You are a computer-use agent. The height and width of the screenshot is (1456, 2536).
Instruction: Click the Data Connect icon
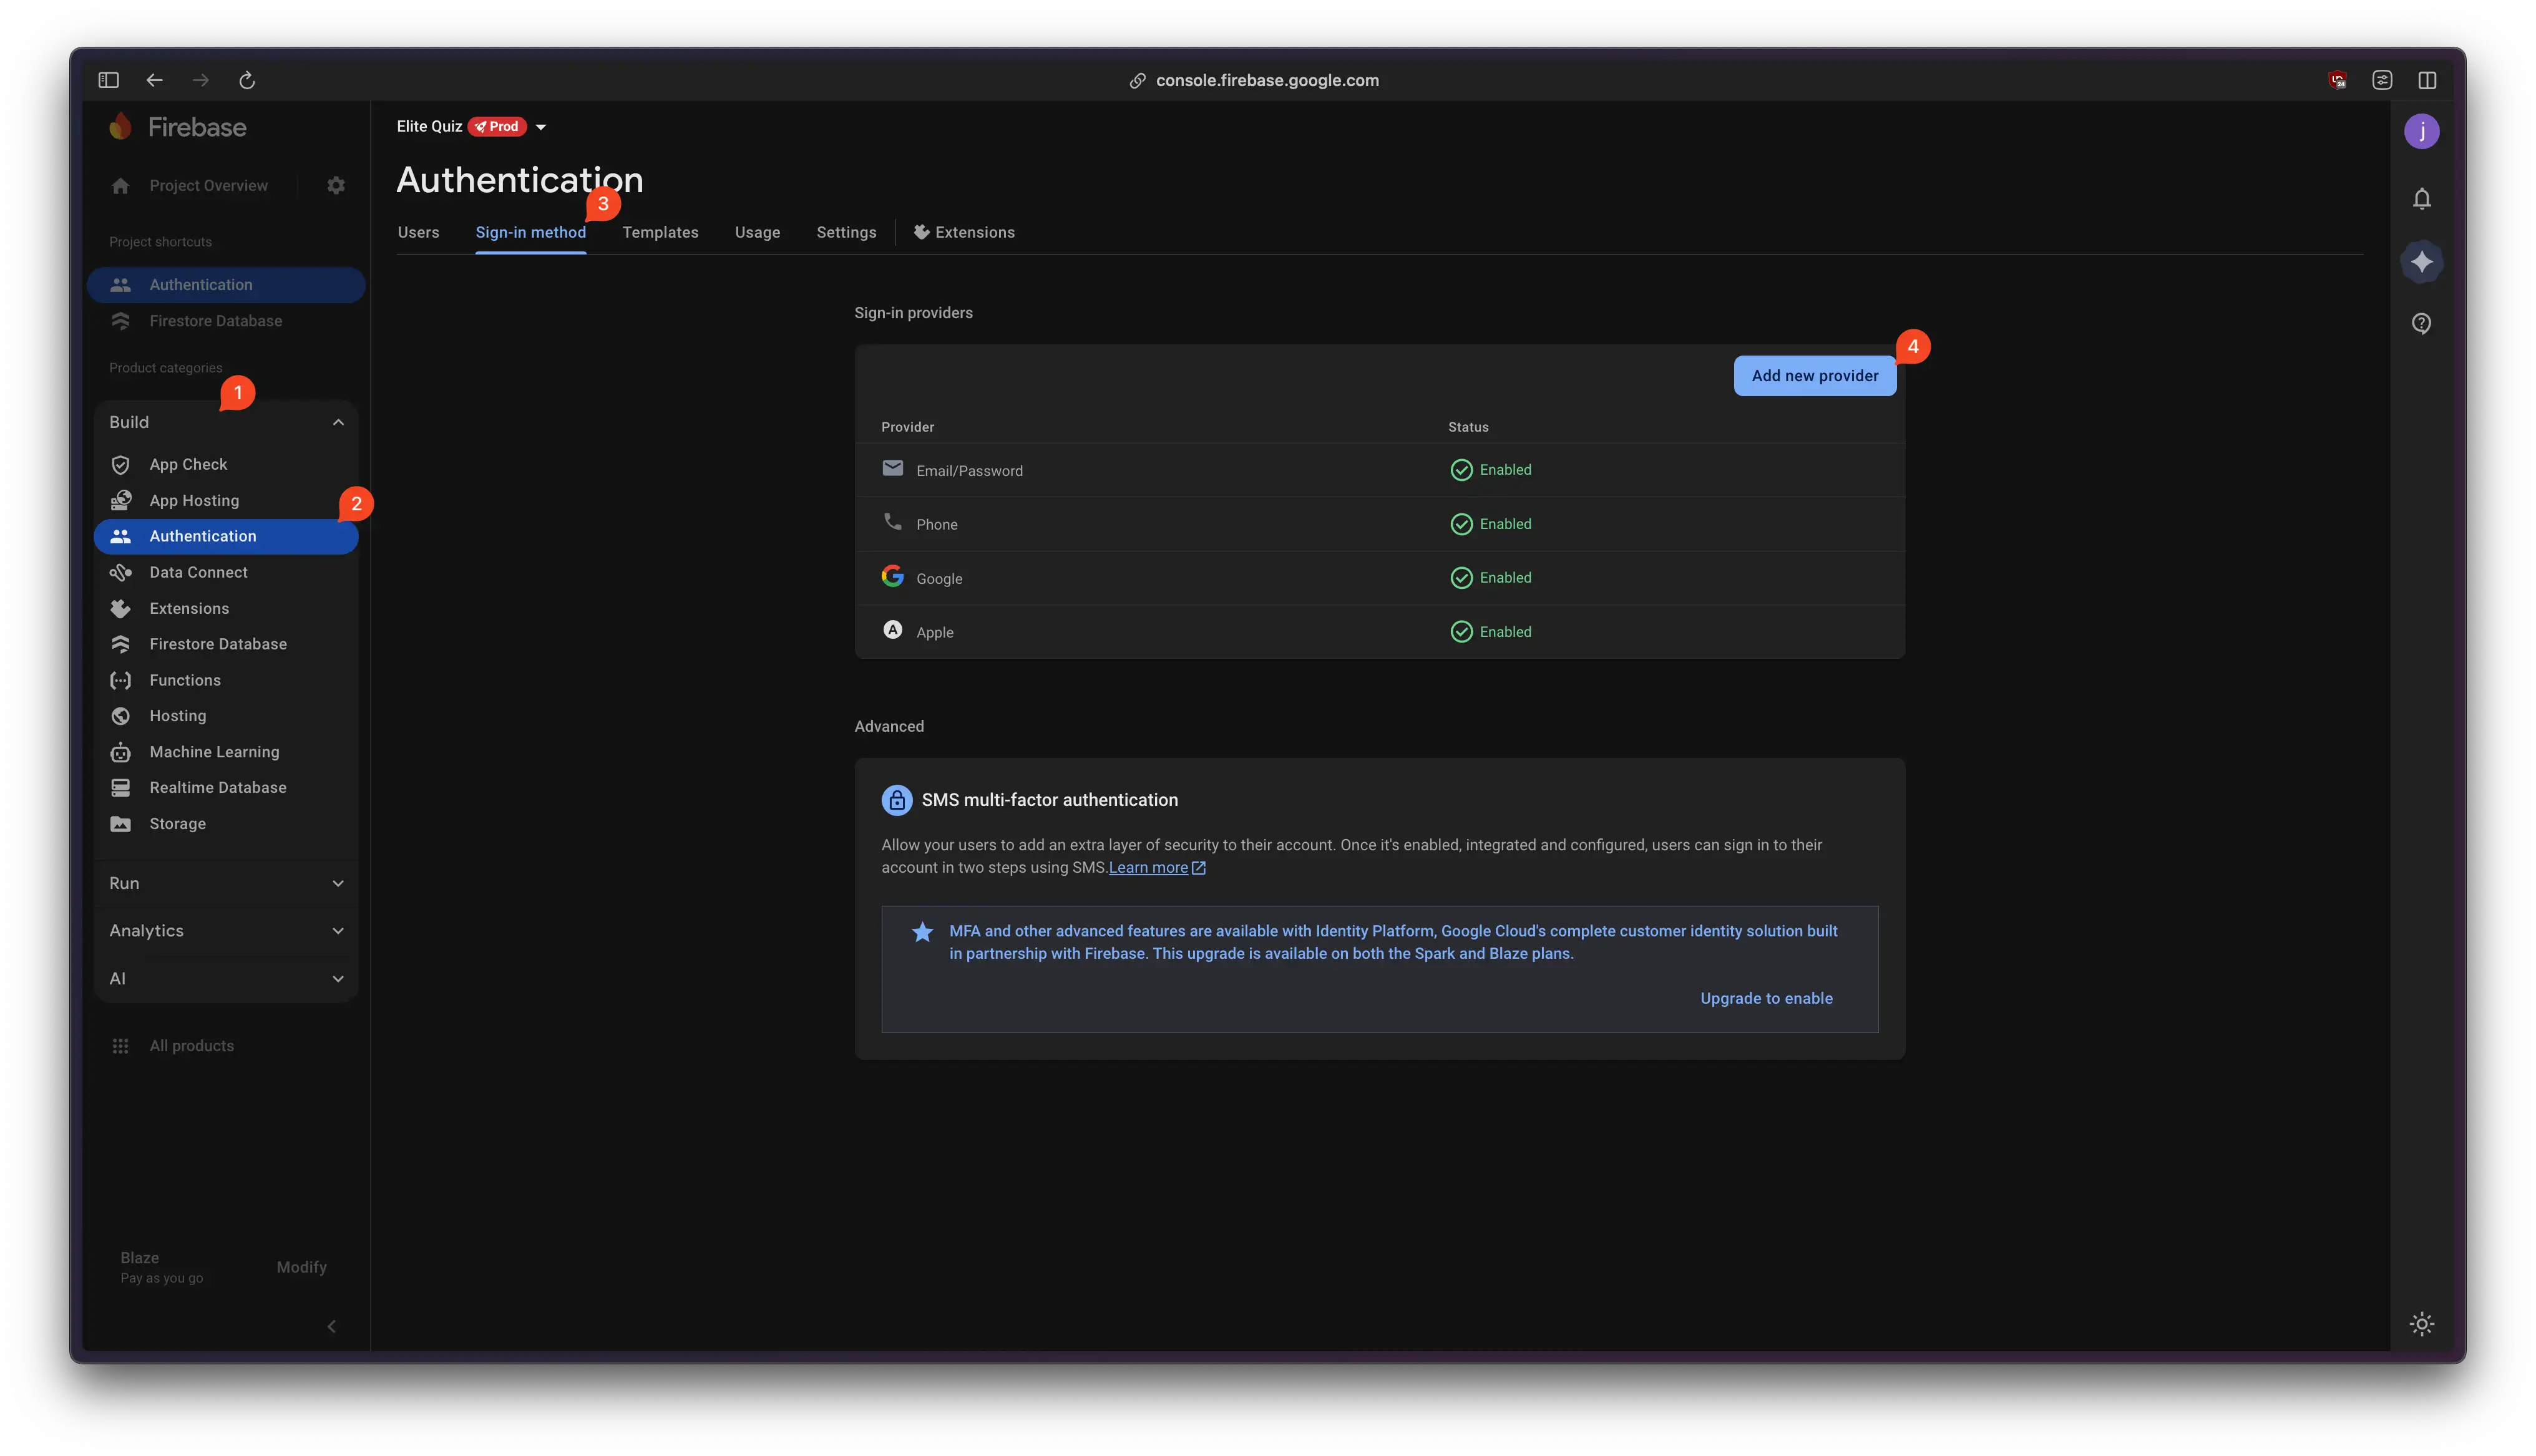(121, 572)
